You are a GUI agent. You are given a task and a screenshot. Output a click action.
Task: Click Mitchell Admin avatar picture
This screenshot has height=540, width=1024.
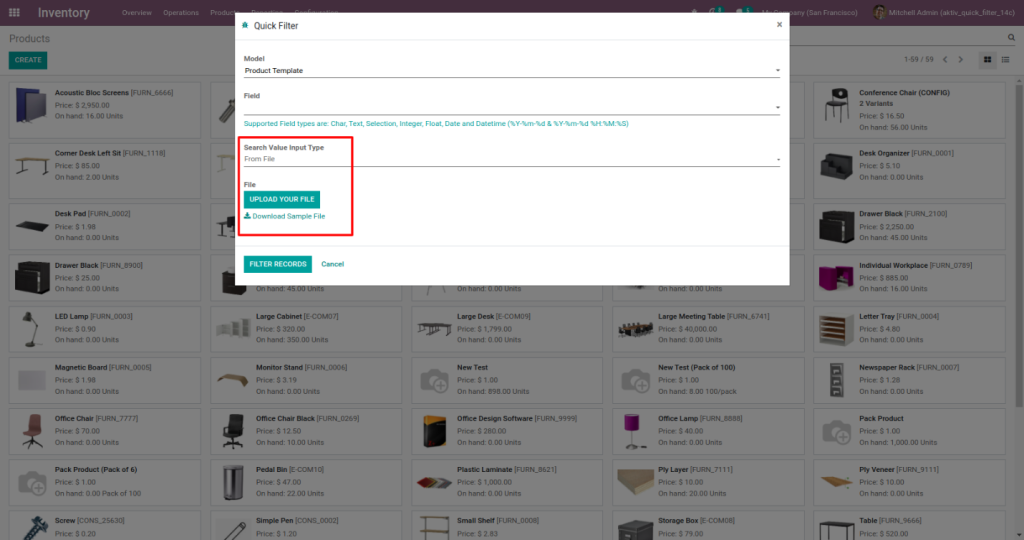[879, 12]
